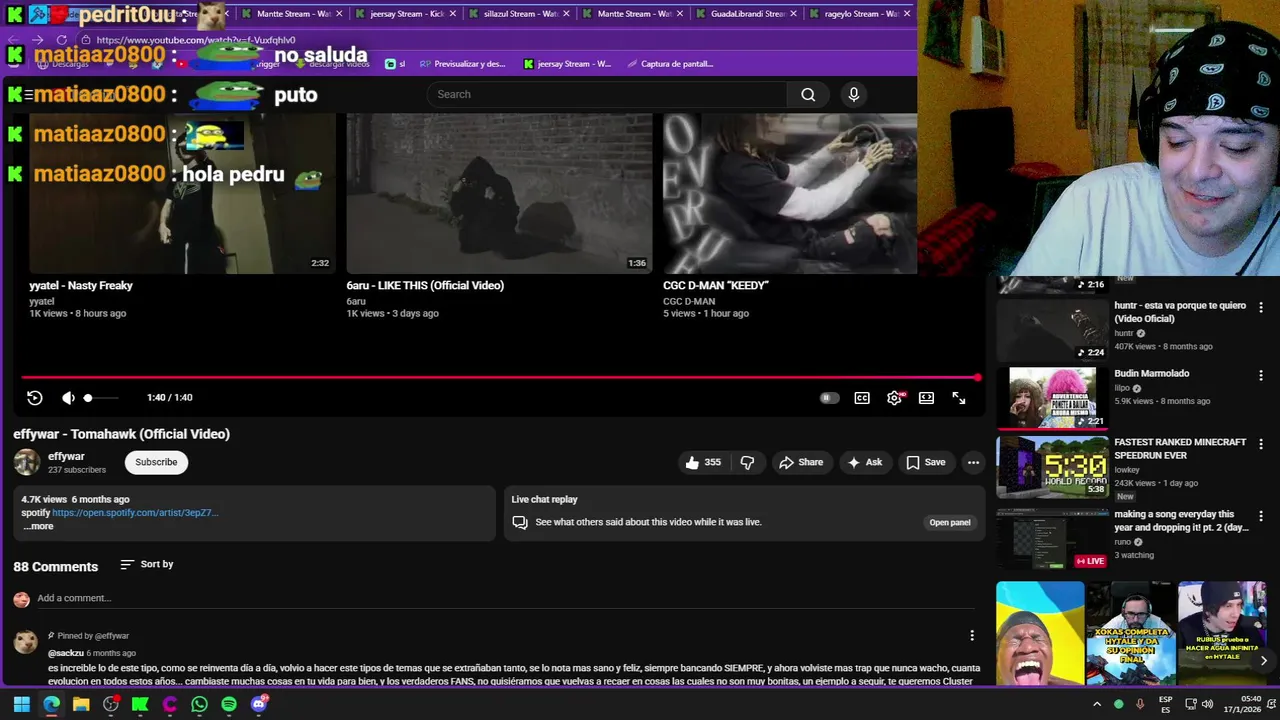The height and width of the screenshot is (720, 1280).
Task: Save the video to a playlist
Action: tap(926, 462)
